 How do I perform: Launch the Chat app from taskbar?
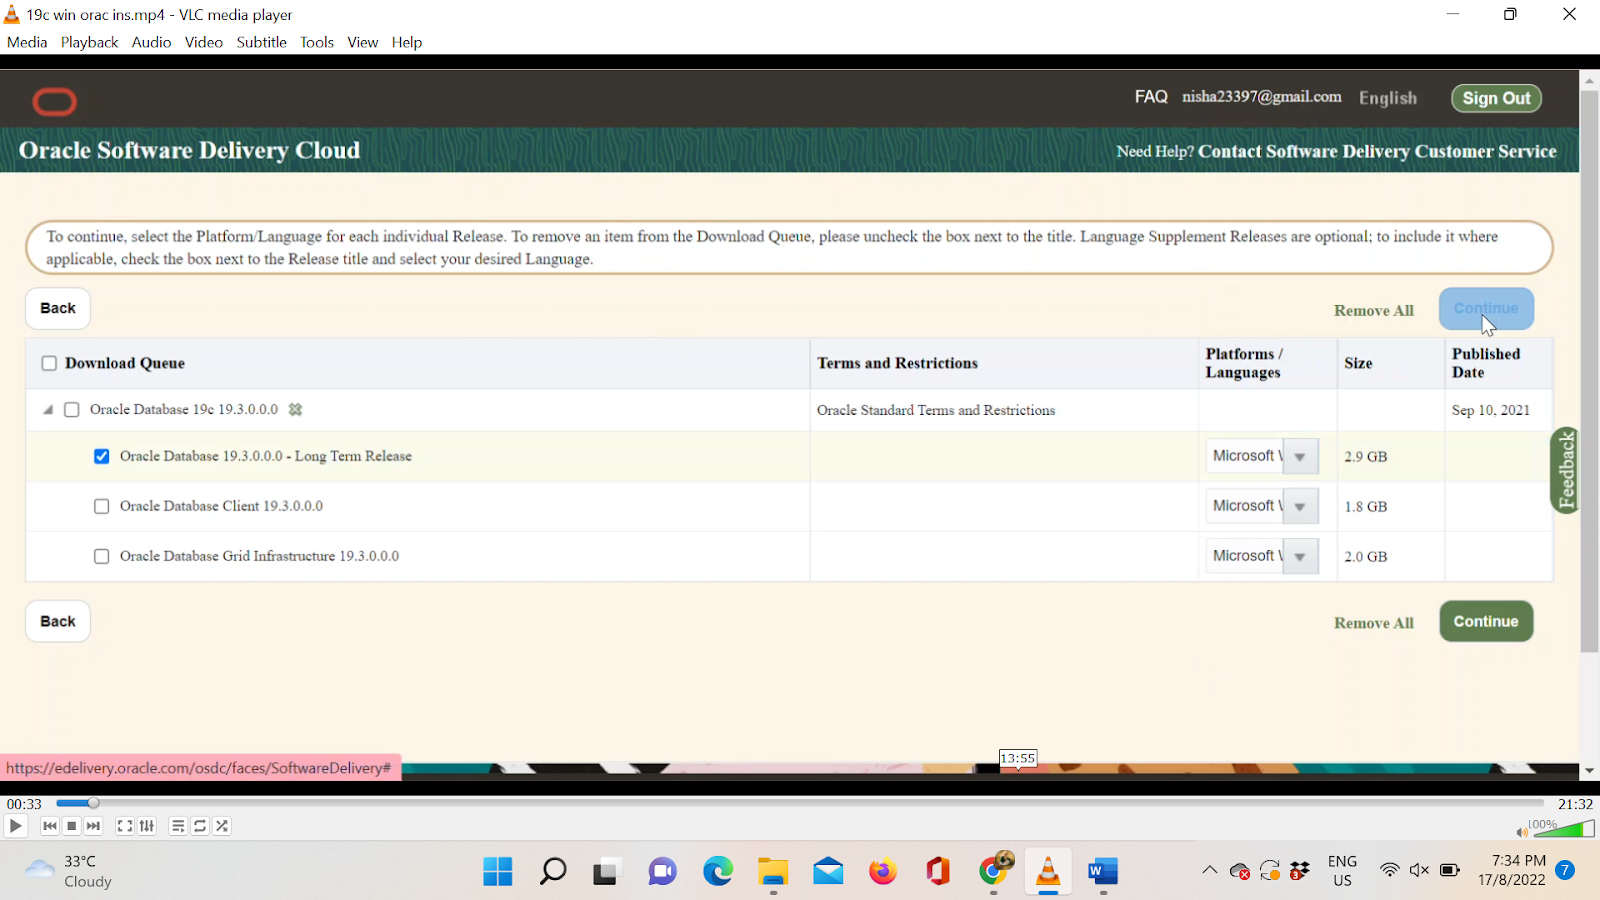pyautogui.click(x=662, y=872)
